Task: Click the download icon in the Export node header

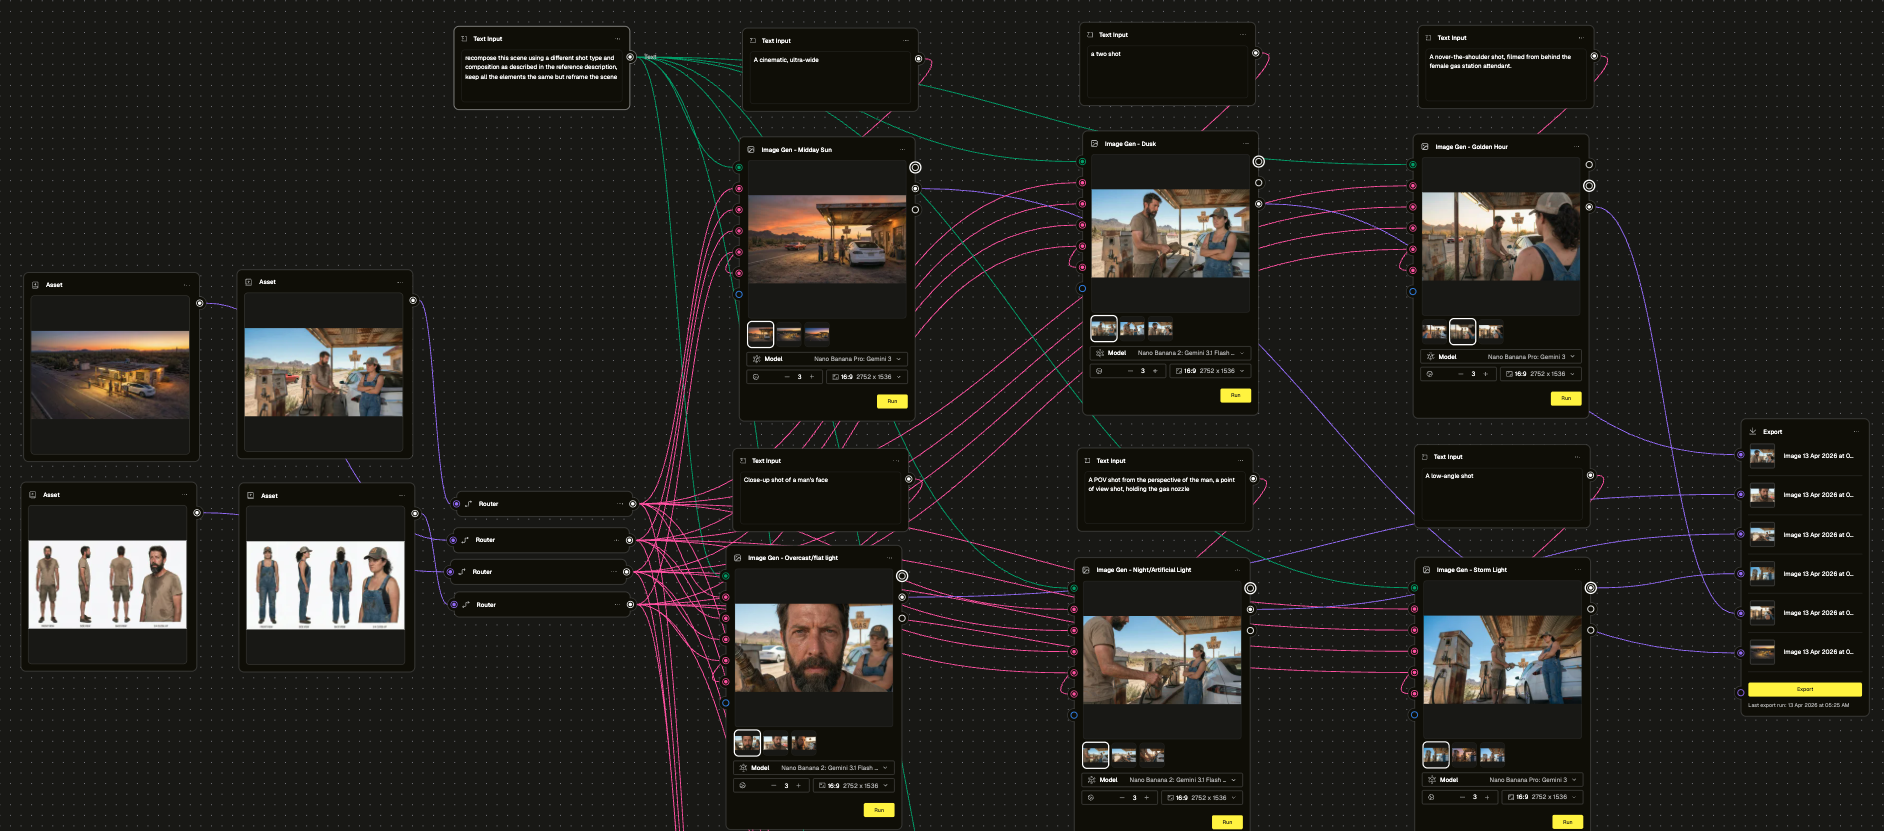Action: [x=1752, y=432]
